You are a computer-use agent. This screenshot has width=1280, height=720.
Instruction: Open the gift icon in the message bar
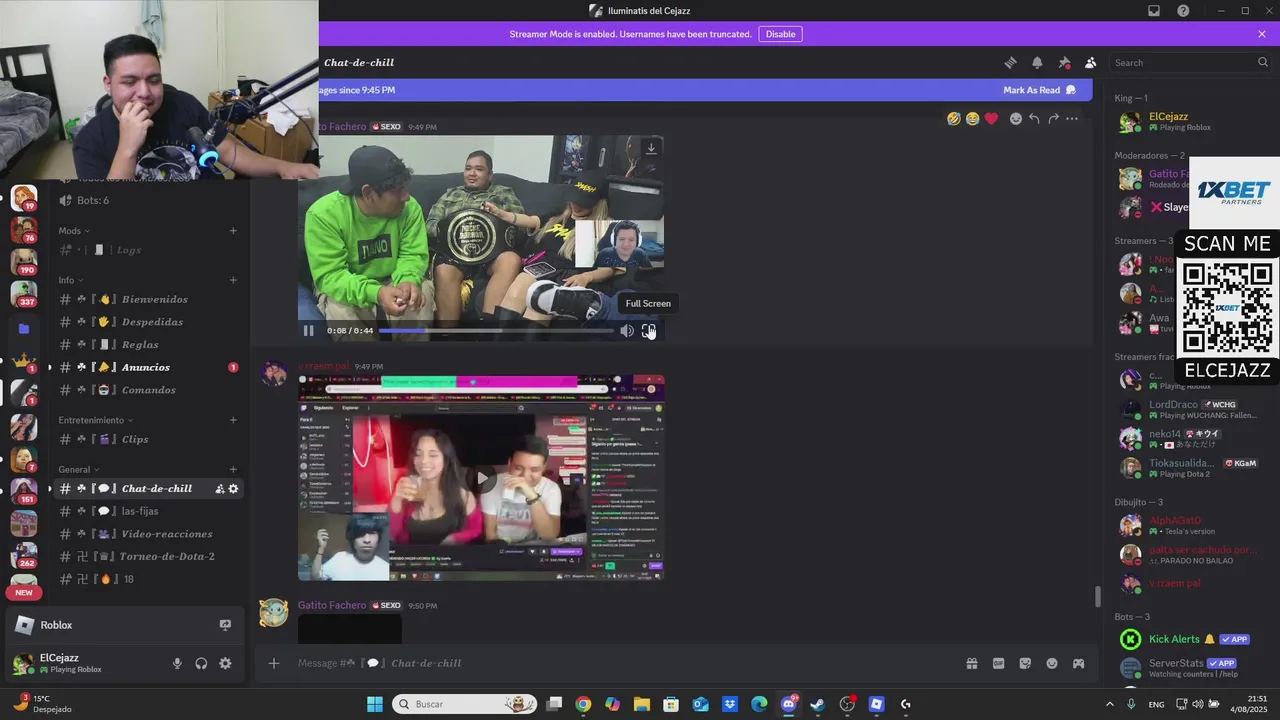point(971,663)
